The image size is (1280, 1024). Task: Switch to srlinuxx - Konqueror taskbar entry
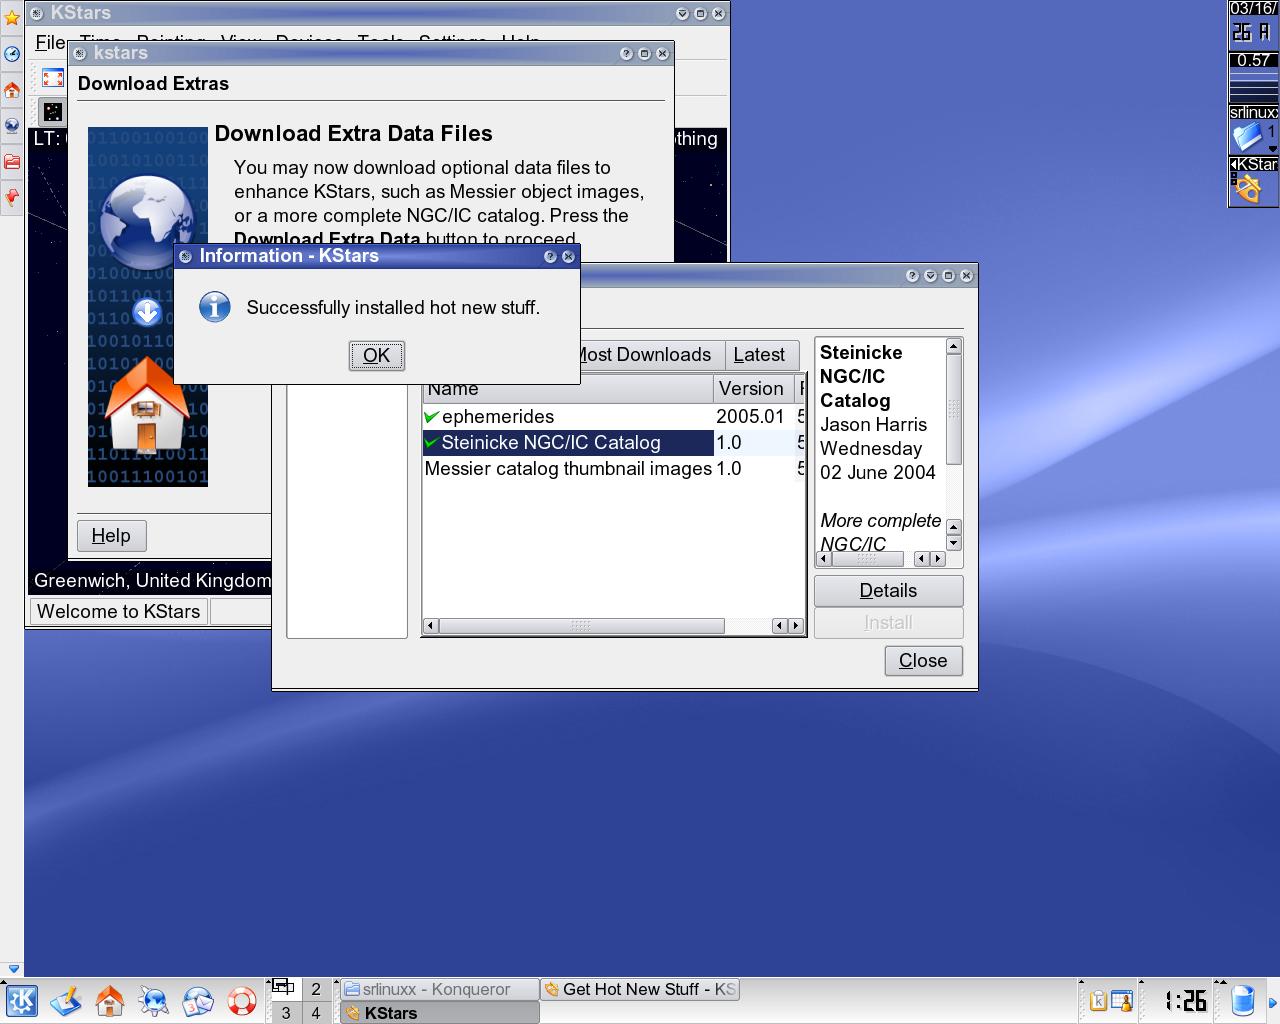[439, 989]
